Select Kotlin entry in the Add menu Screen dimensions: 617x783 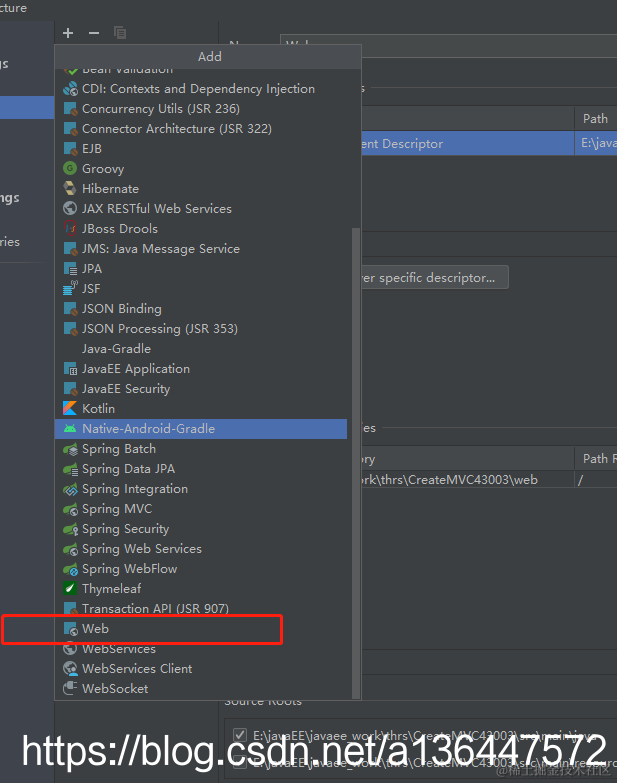pyautogui.click(x=201, y=408)
